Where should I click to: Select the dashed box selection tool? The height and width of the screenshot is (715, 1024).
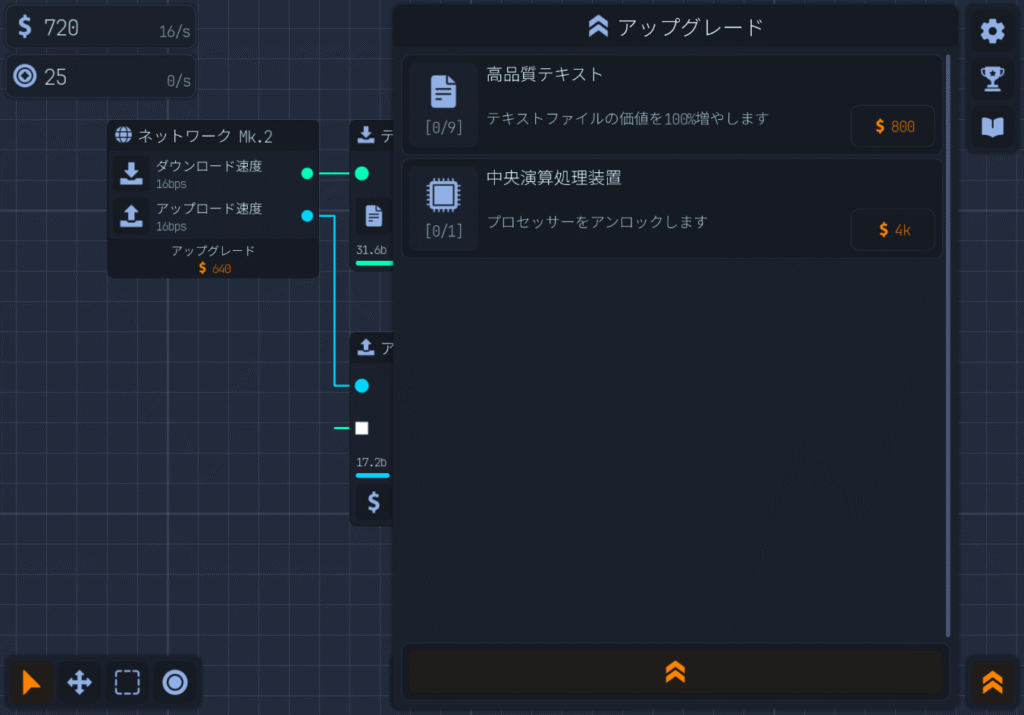pos(127,683)
